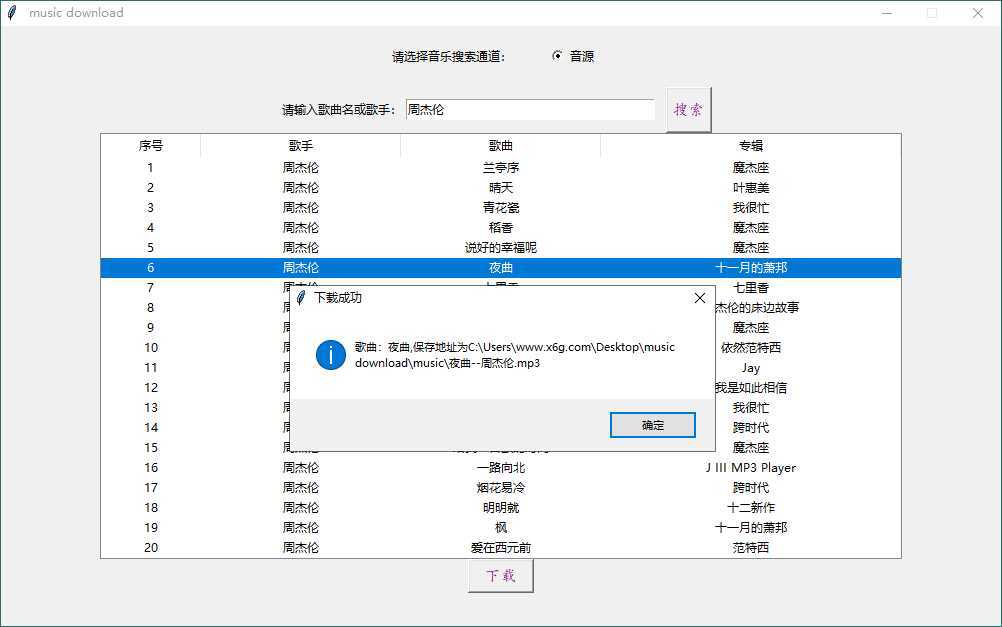Select the 晴天 song row
The width and height of the screenshot is (1002, 627).
coord(500,187)
